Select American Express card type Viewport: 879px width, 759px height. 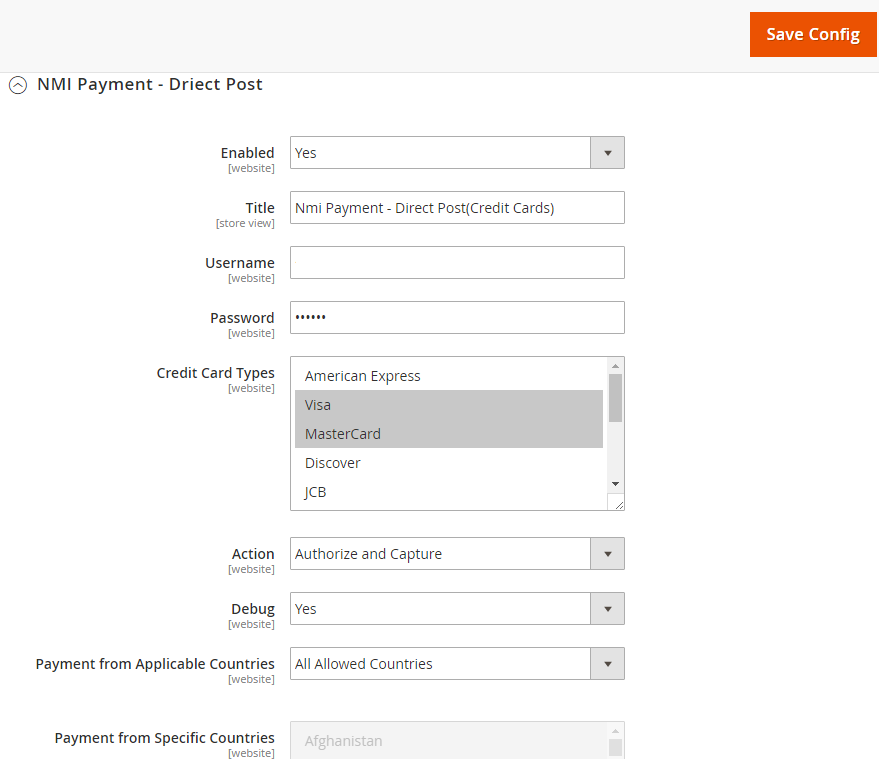pos(449,376)
